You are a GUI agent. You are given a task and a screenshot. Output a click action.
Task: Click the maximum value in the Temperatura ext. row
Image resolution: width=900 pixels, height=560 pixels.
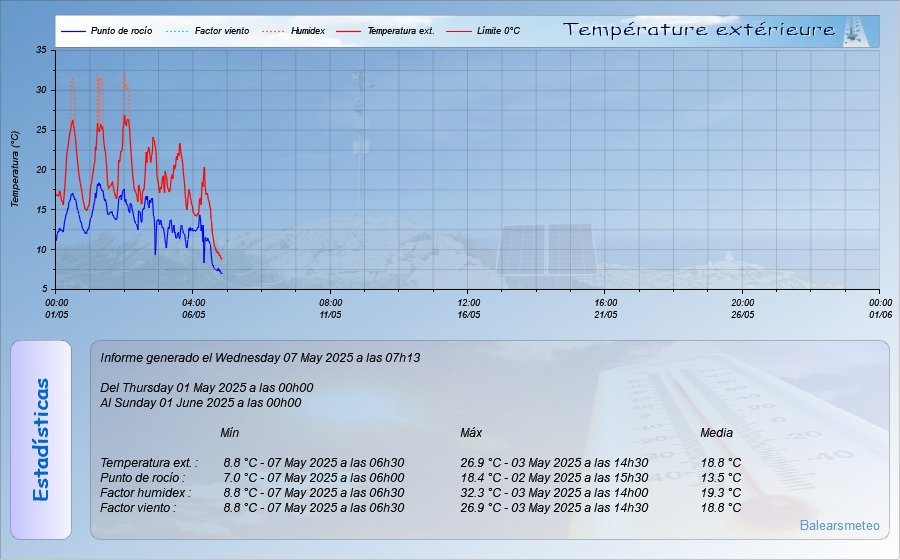[x=554, y=462]
